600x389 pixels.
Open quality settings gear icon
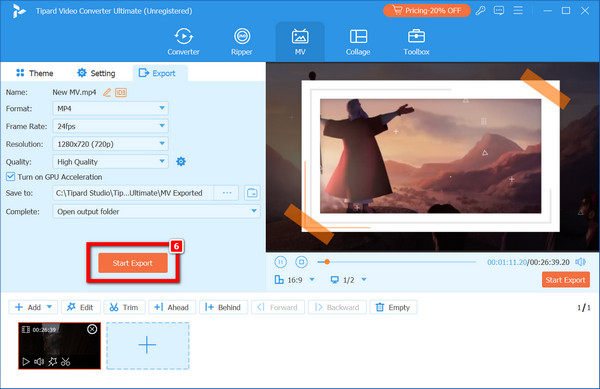coord(181,161)
